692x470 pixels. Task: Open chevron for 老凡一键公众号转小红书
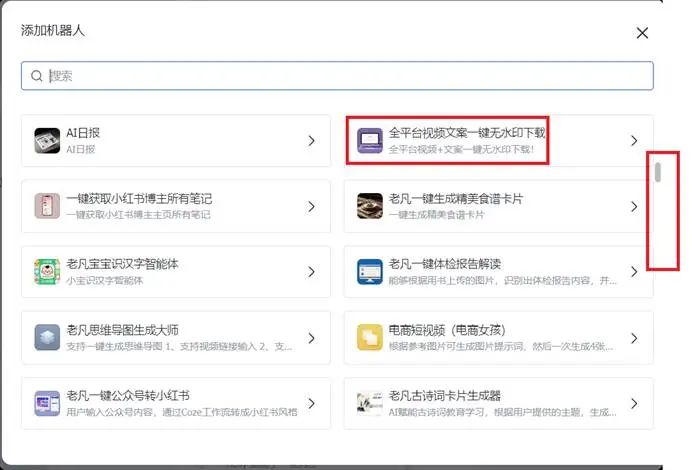[x=312, y=403]
